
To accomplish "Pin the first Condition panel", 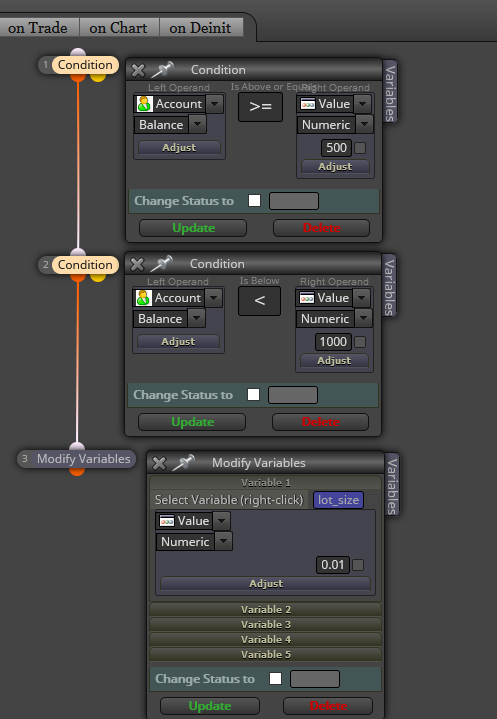I will 162,70.
